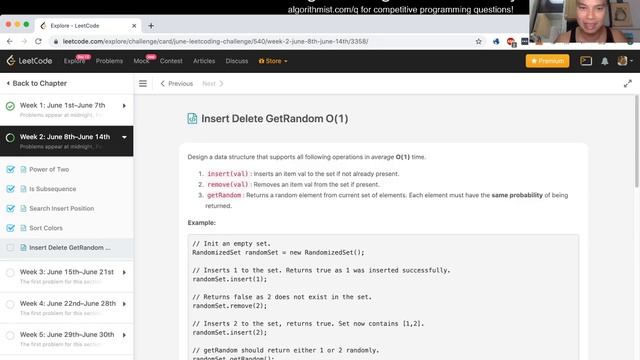Expand Week 3: June 15th–June 21st arrow
The width and height of the screenshot is (640, 360).
[x=124, y=272]
